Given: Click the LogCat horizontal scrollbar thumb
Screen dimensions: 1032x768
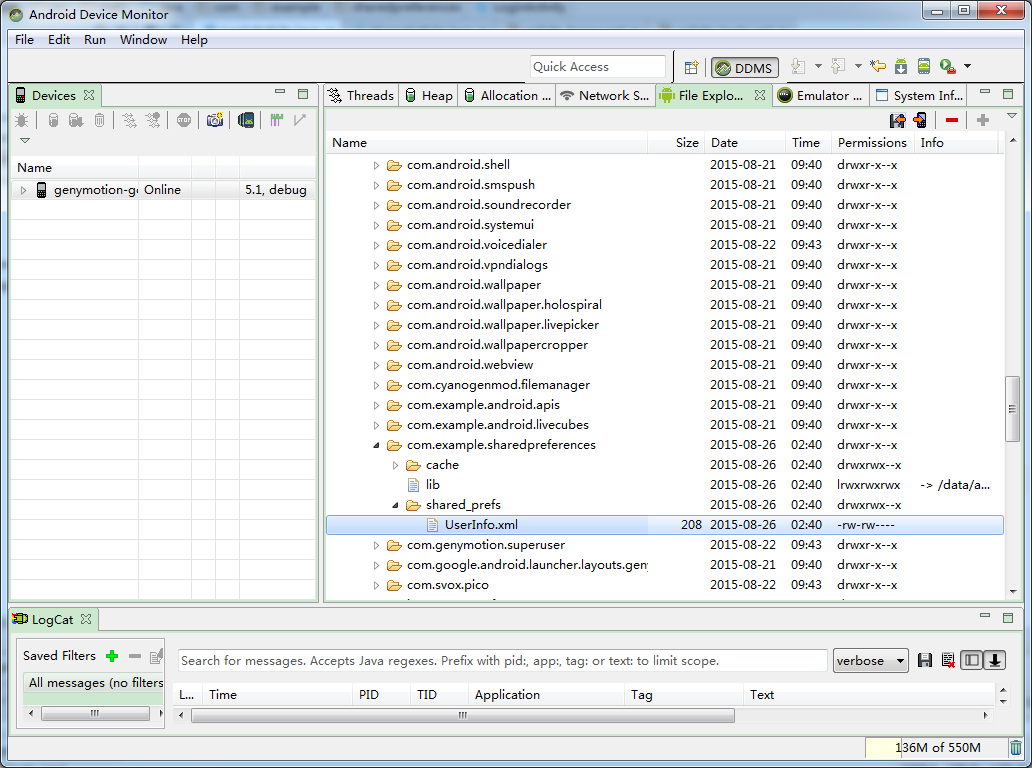Looking at the screenshot, I should point(463,715).
